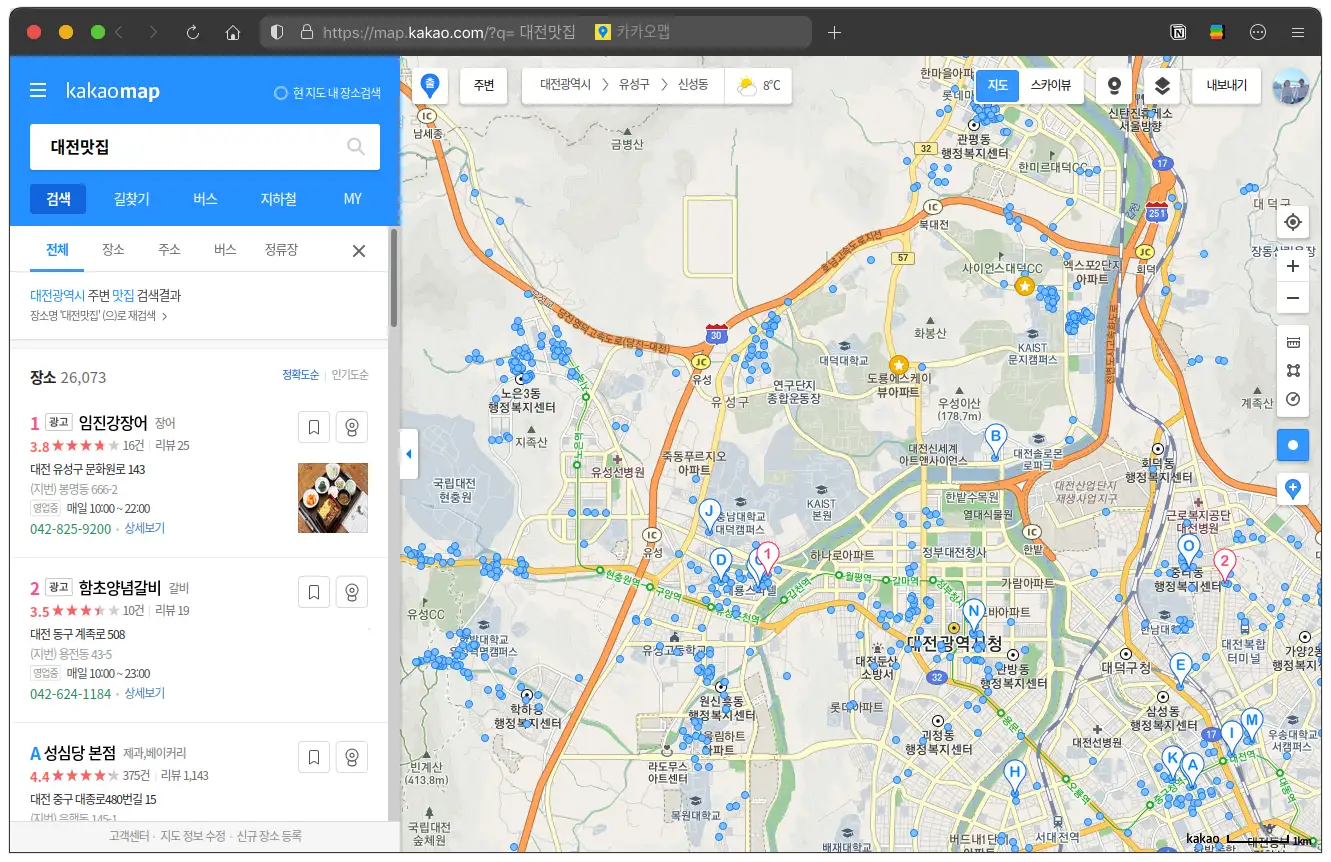The width and height of the screenshot is (1331, 862).
Task: Open 상세보기 for 임진강장어
Action: click(145, 529)
